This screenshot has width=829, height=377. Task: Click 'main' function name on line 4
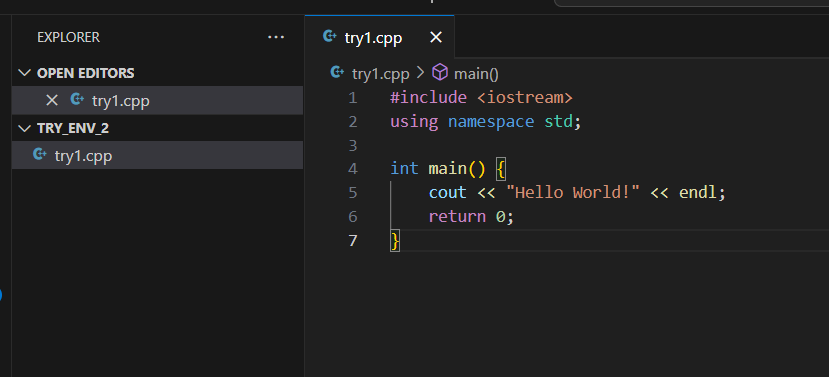(448, 169)
